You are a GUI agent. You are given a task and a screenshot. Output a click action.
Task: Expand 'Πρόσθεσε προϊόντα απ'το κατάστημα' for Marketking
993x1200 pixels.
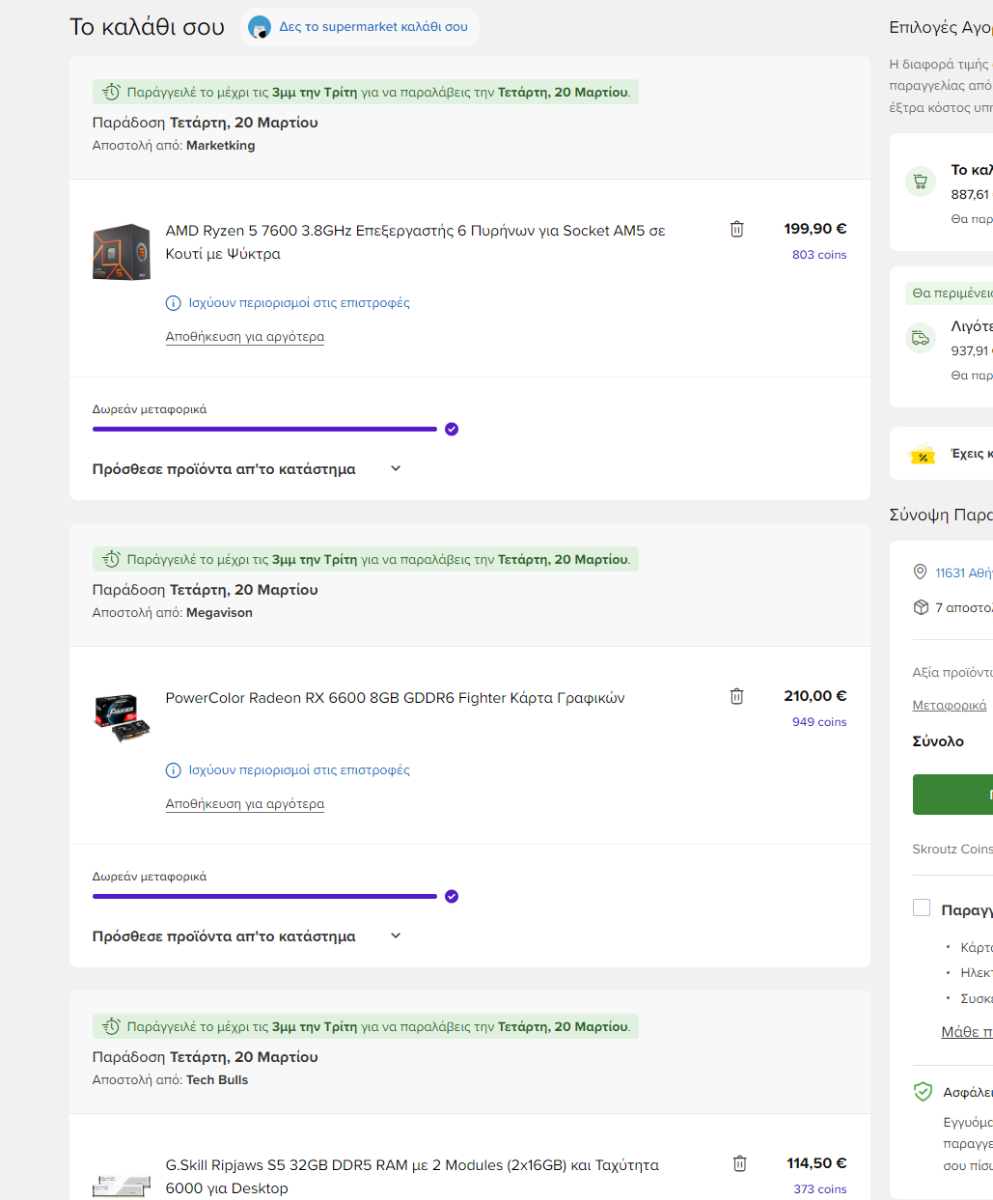247,469
